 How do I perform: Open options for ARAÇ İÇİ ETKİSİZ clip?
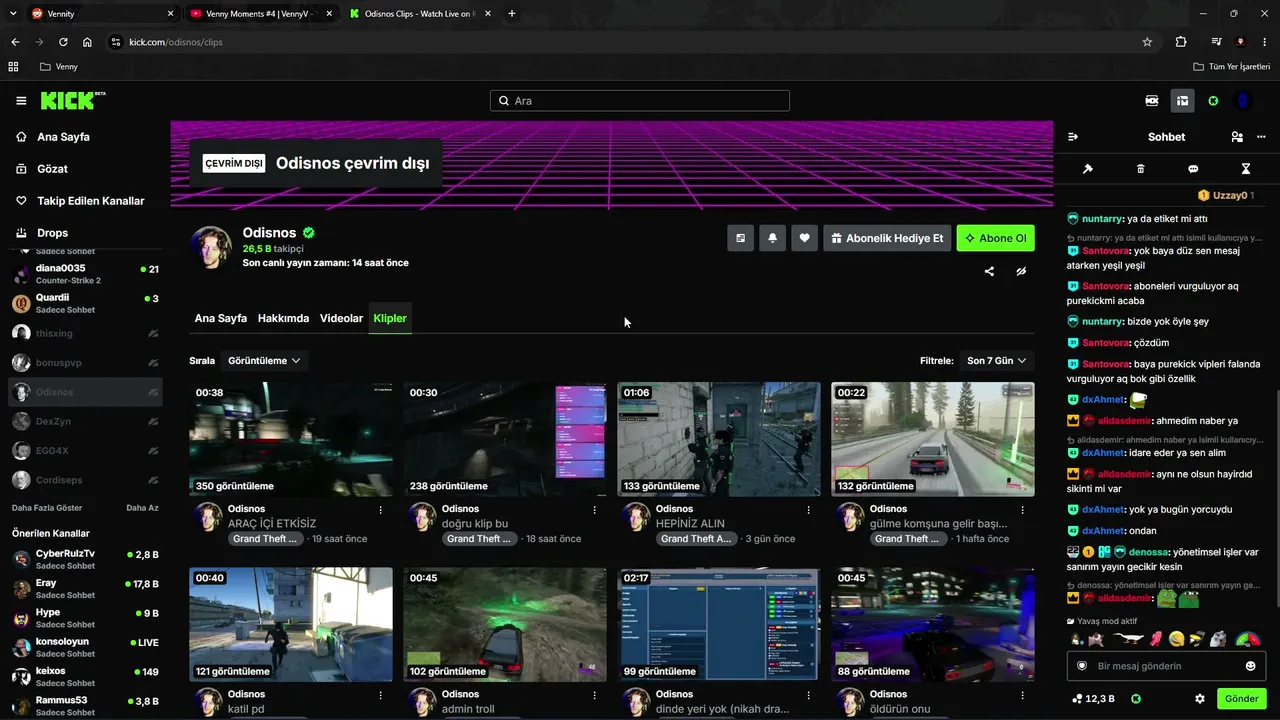(381, 510)
